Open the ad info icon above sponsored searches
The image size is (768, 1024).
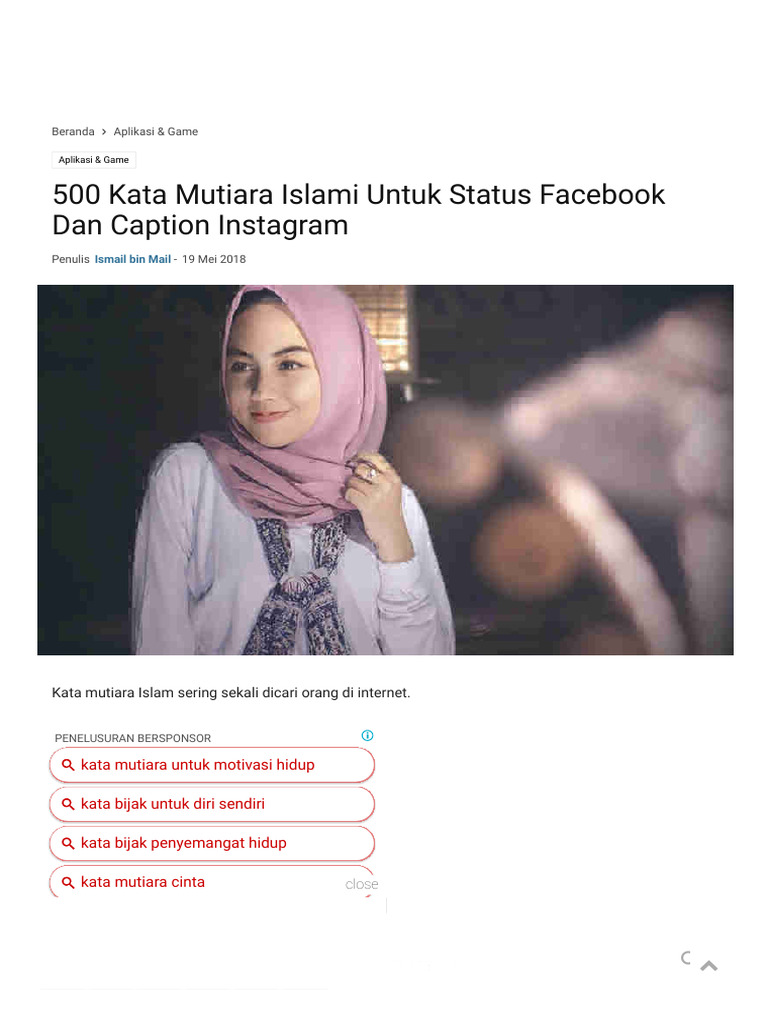(368, 736)
